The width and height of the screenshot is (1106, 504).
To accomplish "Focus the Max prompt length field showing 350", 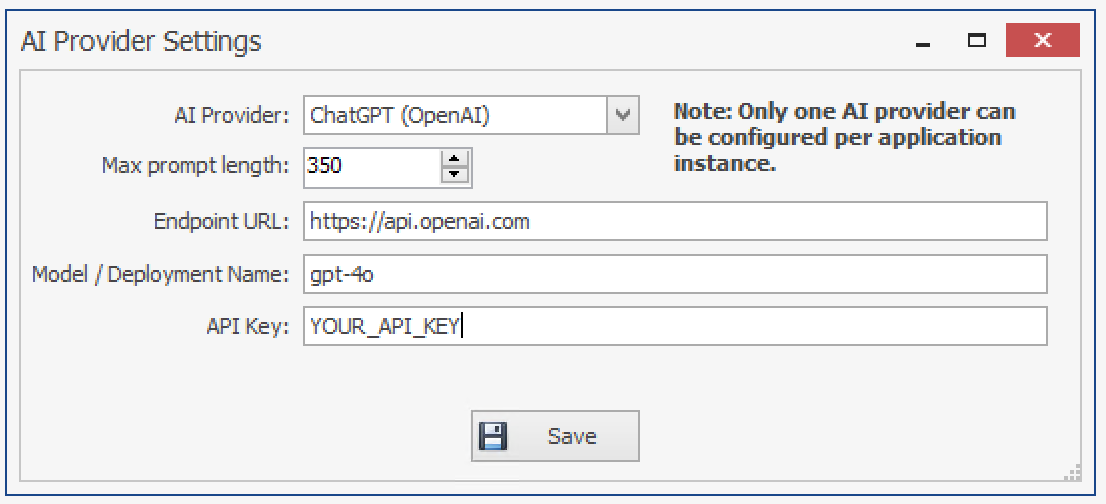I will 370,166.
